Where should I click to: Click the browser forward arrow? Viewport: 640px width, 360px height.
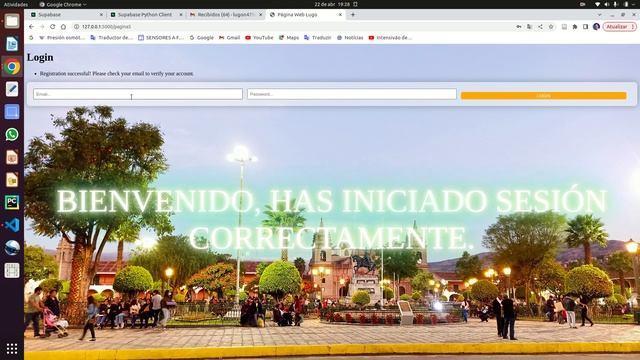point(42,27)
